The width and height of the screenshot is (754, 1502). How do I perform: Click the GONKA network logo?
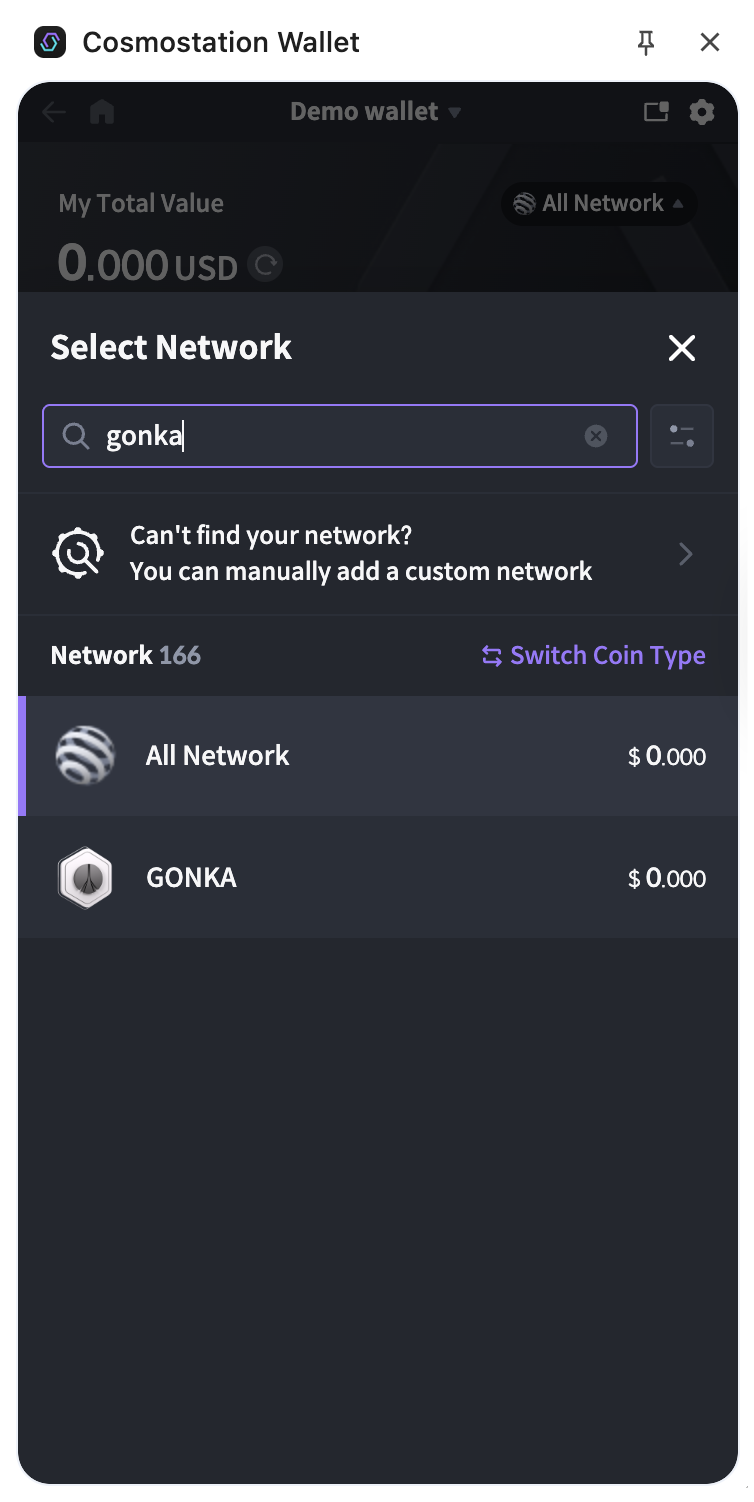[x=85, y=878]
